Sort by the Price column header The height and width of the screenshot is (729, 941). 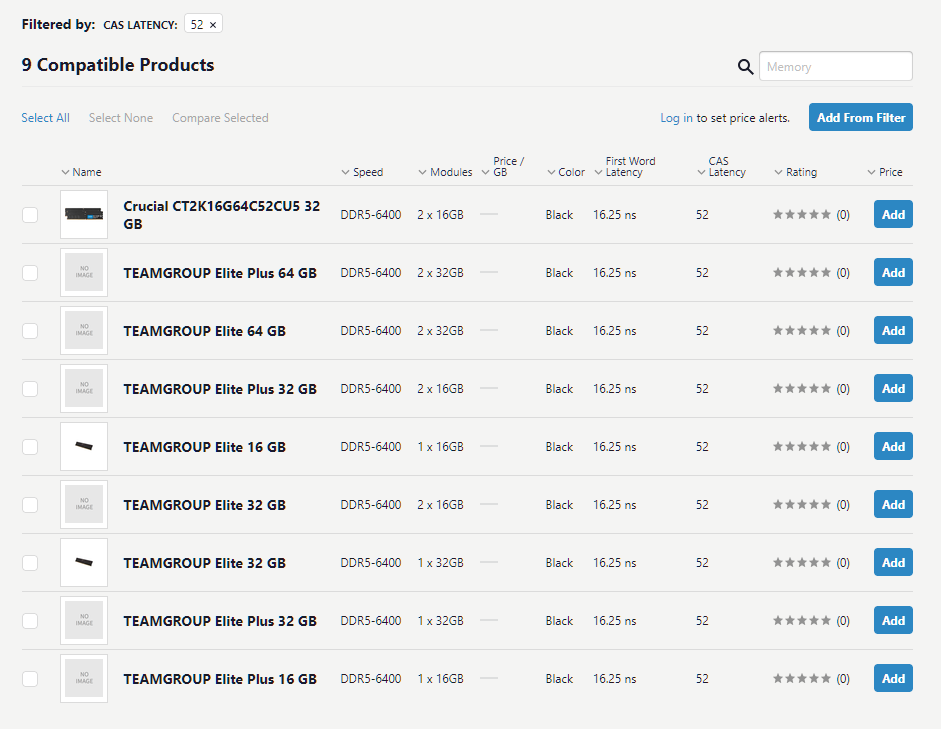click(x=885, y=172)
